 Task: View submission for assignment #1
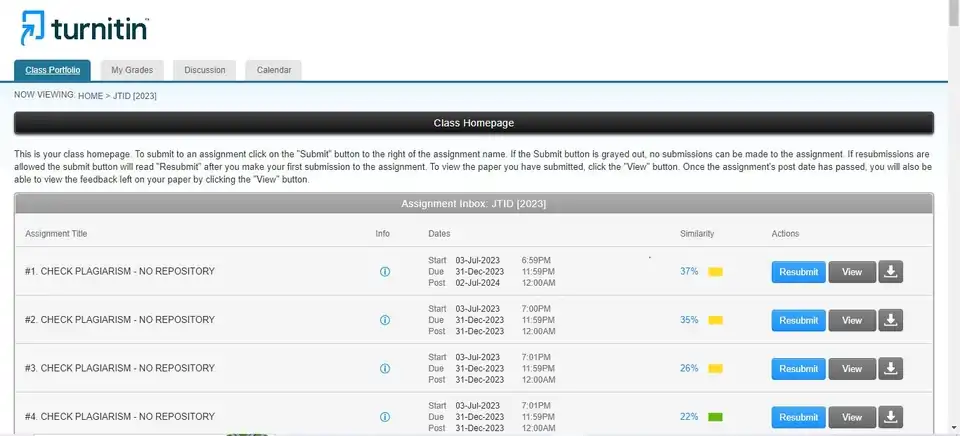tap(852, 272)
